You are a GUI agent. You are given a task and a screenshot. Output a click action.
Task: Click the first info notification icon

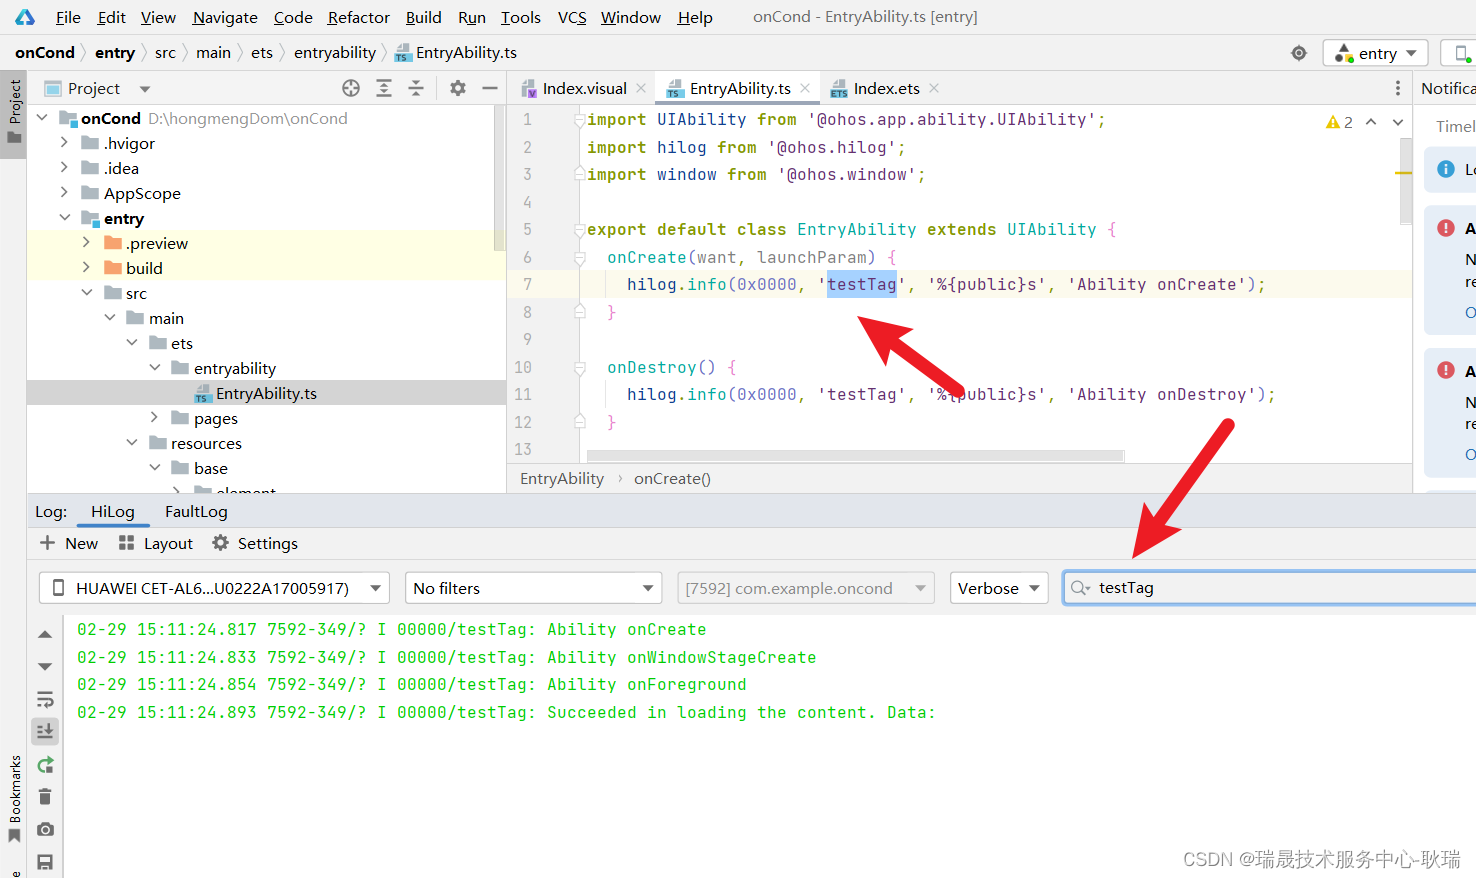(1446, 169)
